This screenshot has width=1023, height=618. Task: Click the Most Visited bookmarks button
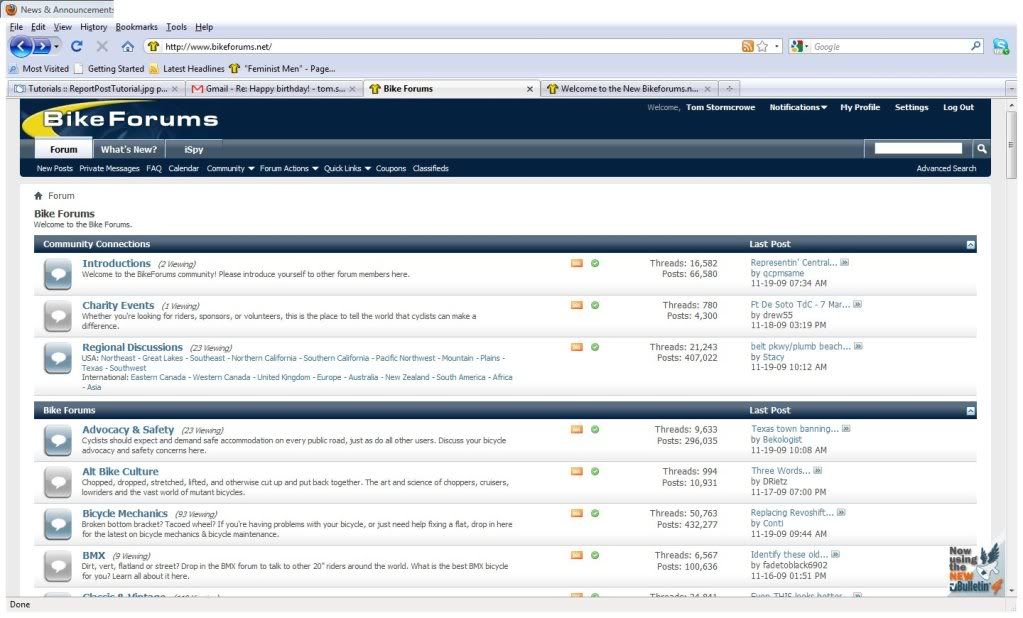click(x=39, y=69)
